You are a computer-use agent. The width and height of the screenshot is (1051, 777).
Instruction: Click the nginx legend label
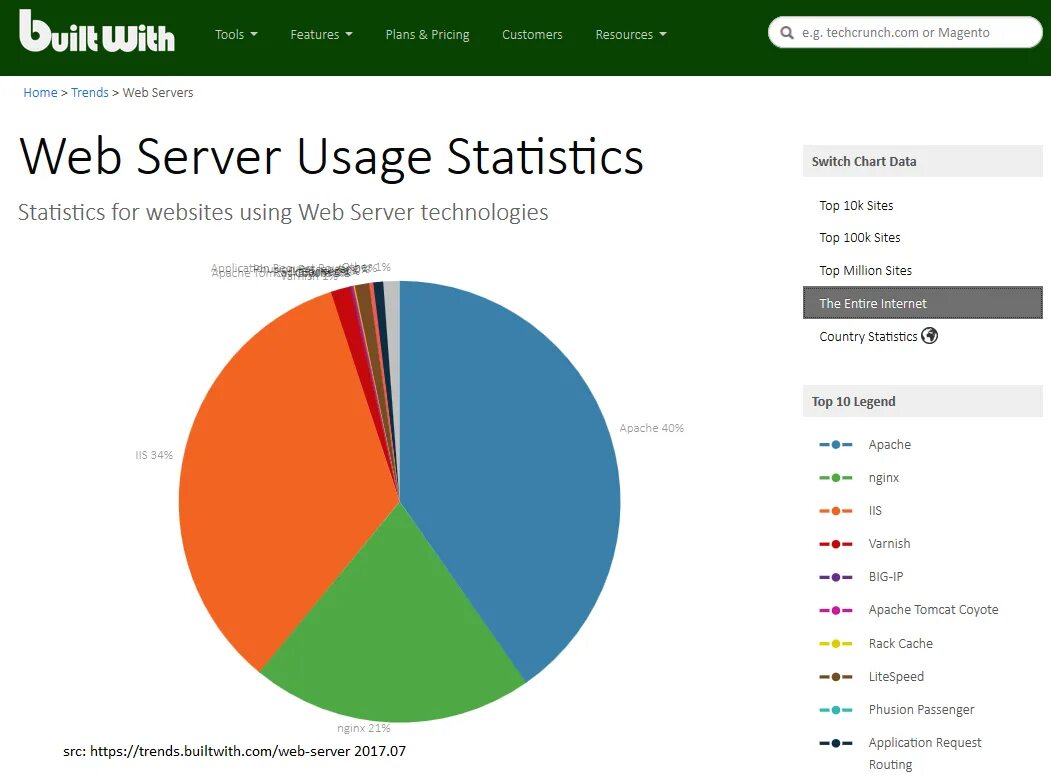point(883,478)
